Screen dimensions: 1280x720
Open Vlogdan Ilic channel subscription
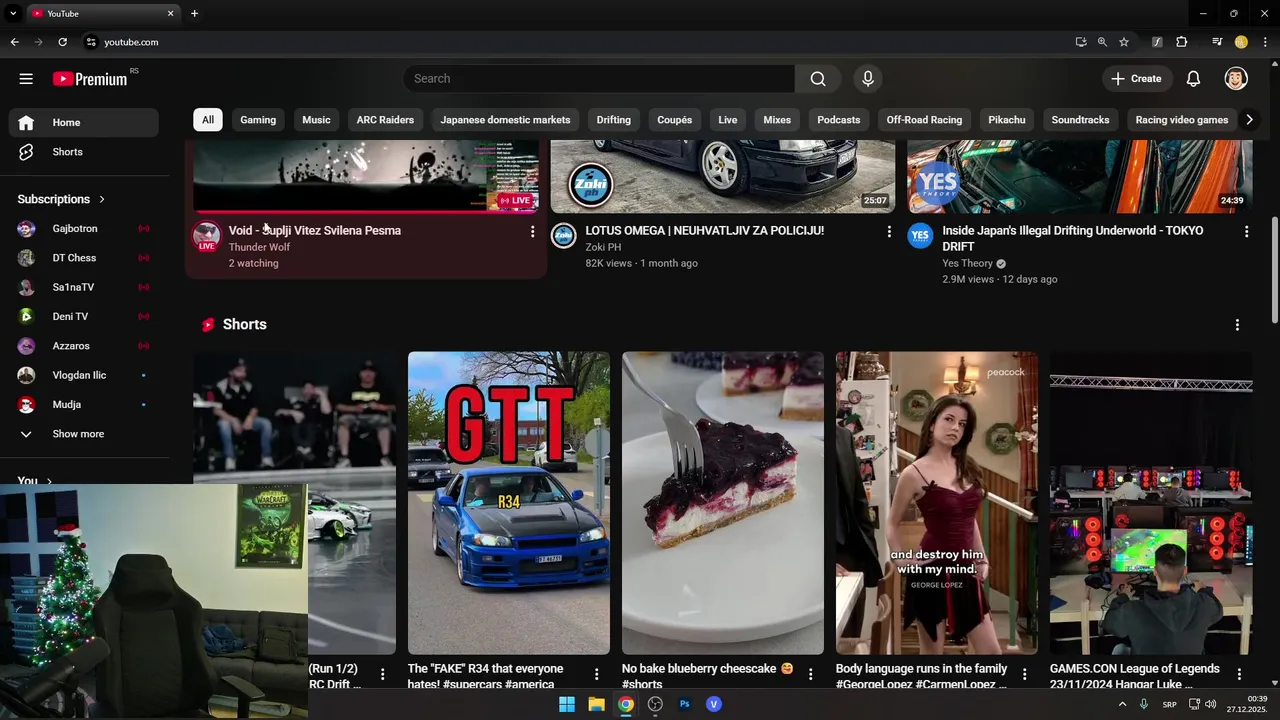point(84,375)
